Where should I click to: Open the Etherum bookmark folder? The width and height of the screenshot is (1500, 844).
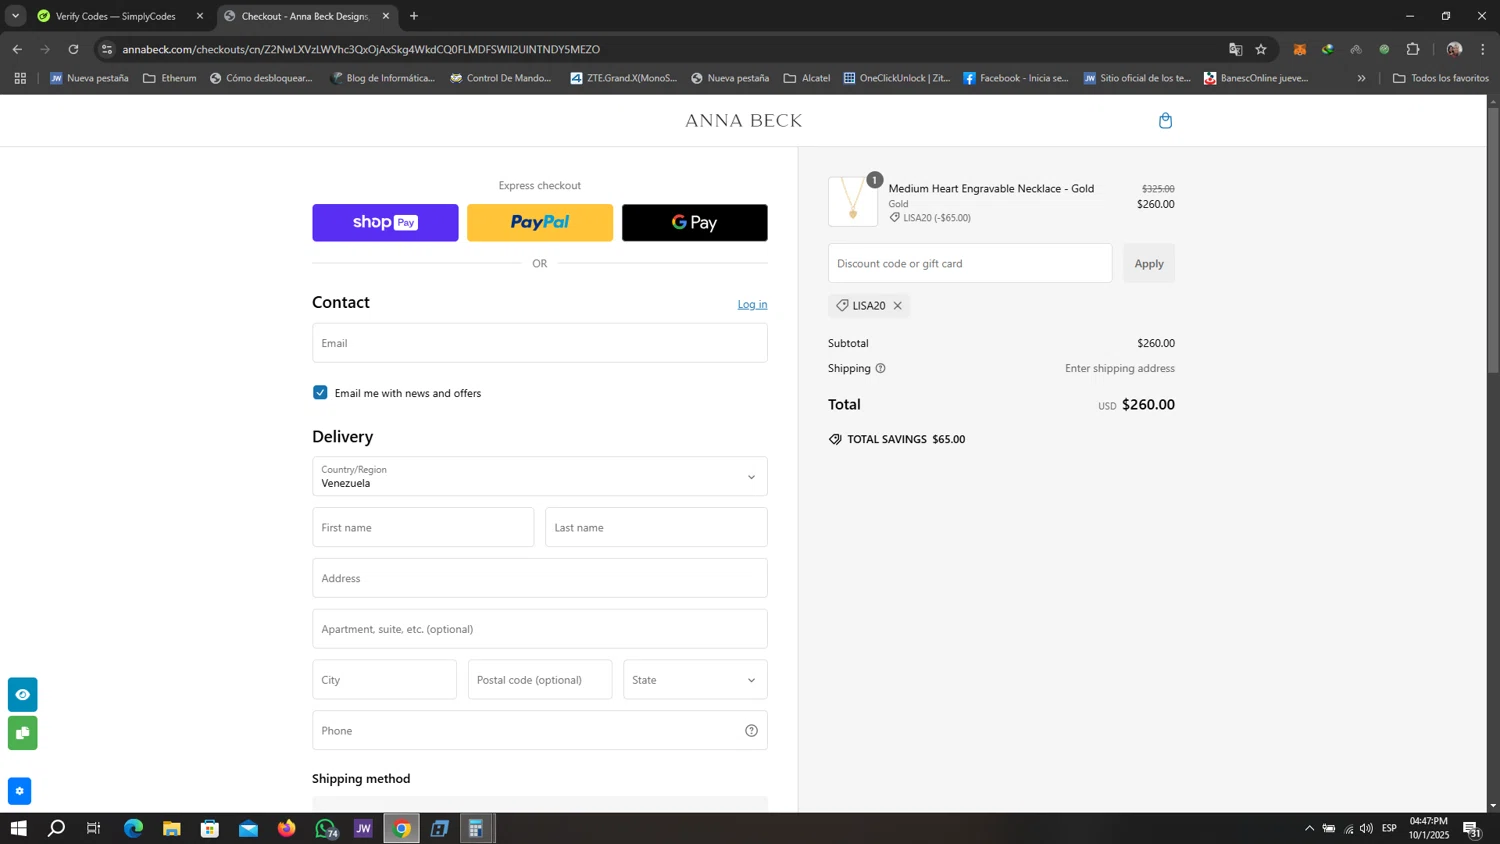(169, 78)
